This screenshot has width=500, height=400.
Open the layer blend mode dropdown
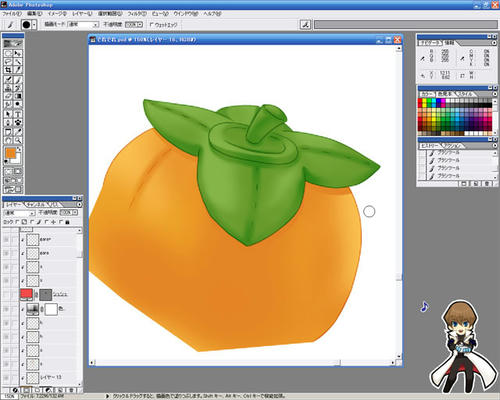(19, 213)
